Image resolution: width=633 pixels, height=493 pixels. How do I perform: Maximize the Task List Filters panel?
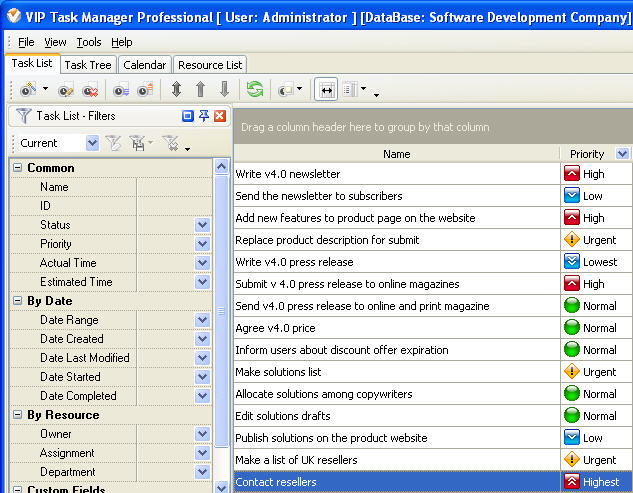tap(188, 116)
